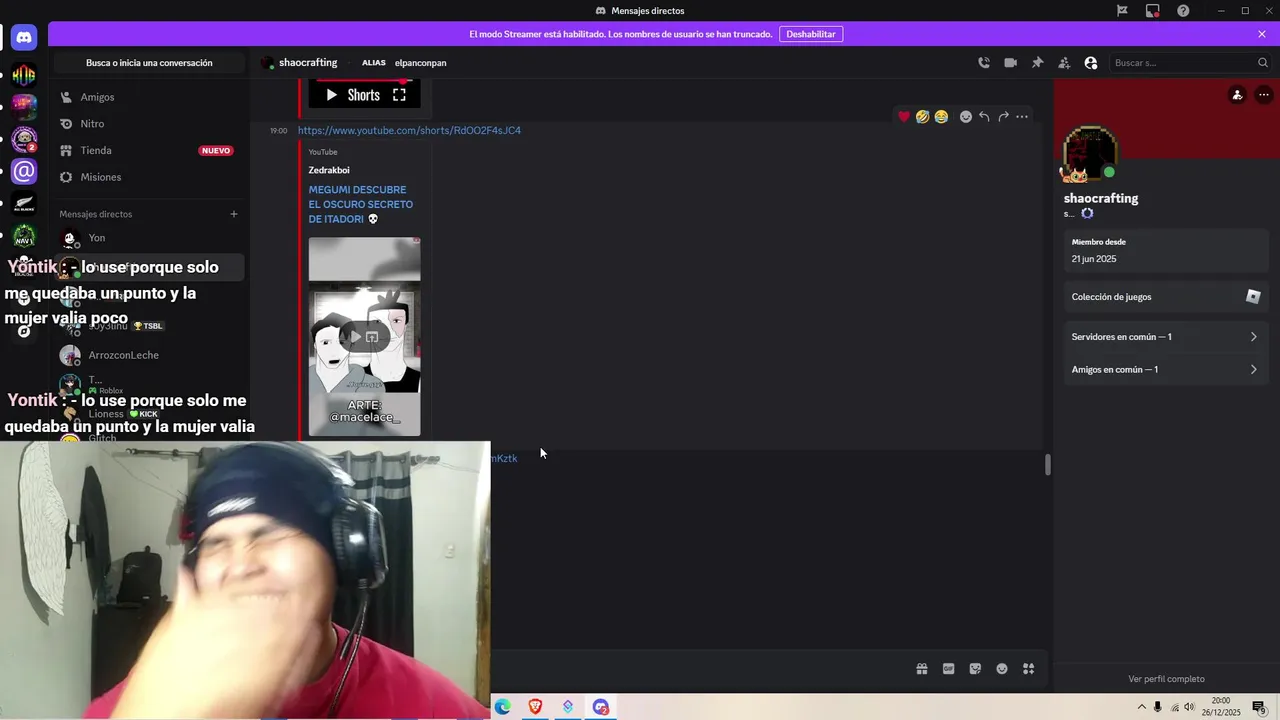1280x720 pixels.
Task: Add friends to this DM
Action: 1064,63
